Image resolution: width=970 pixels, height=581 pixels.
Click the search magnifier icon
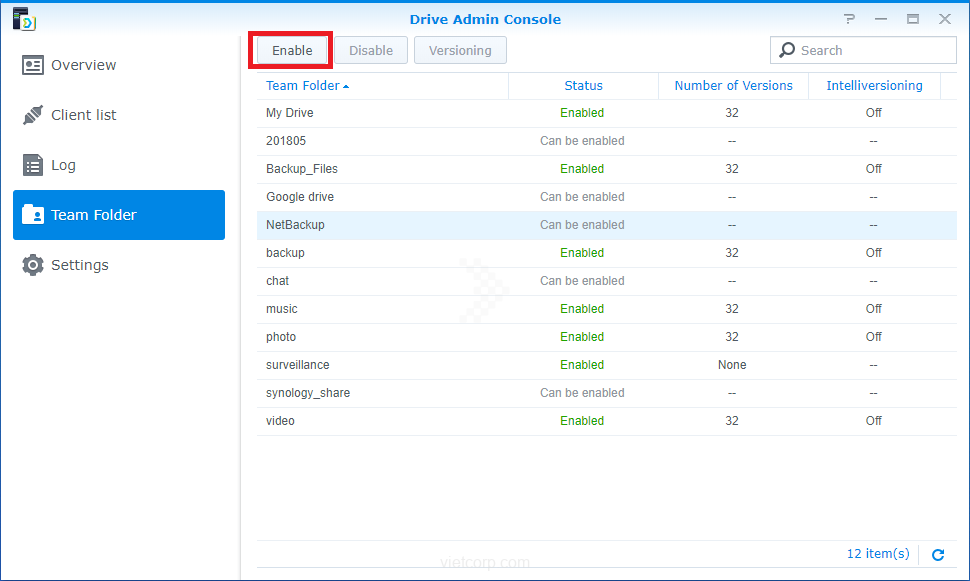788,50
